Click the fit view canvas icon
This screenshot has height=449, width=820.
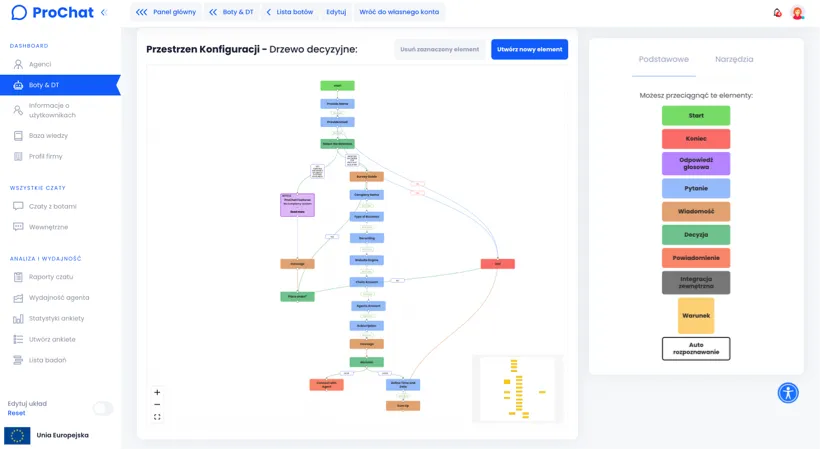pyautogui.click(x=157, y=417)
